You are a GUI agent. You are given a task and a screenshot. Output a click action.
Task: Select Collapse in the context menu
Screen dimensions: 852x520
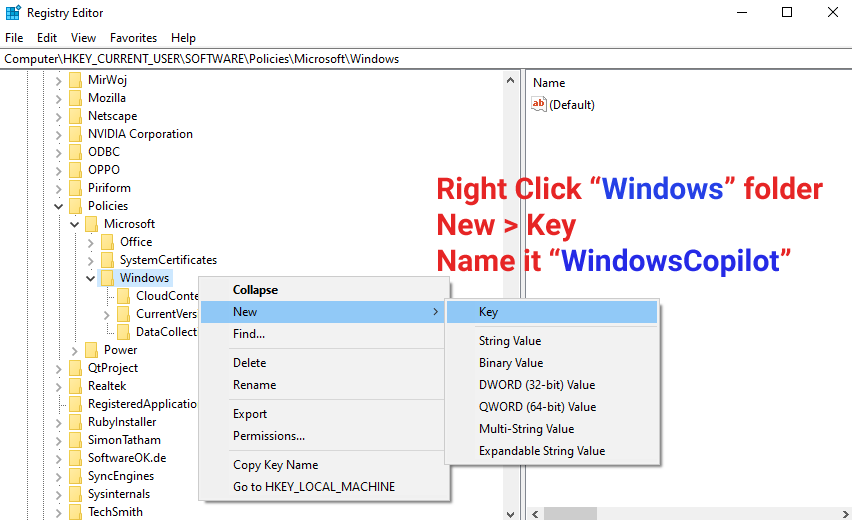point(323,290)
